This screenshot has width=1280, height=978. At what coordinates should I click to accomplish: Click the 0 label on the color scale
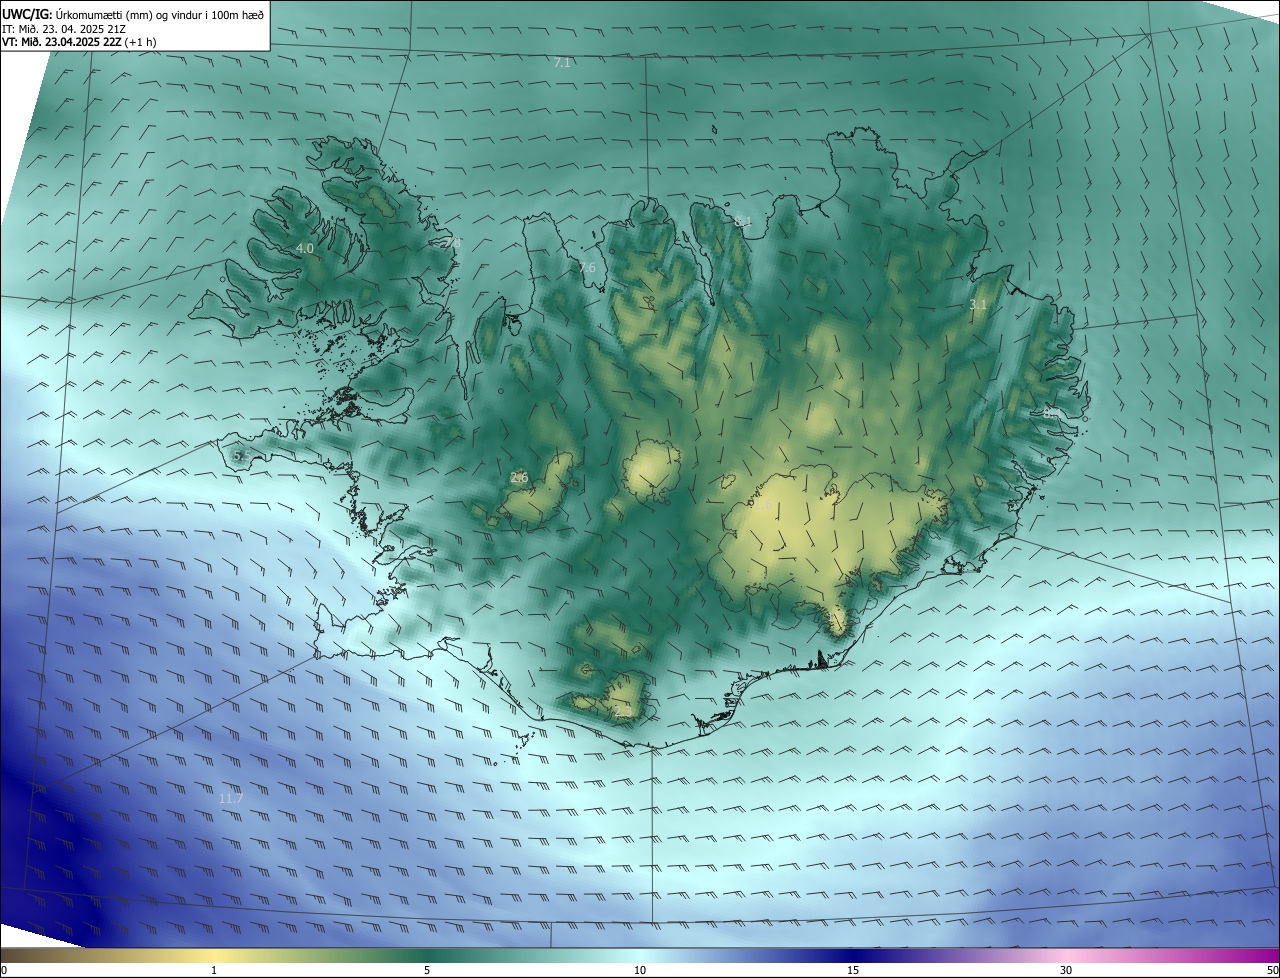4,970
